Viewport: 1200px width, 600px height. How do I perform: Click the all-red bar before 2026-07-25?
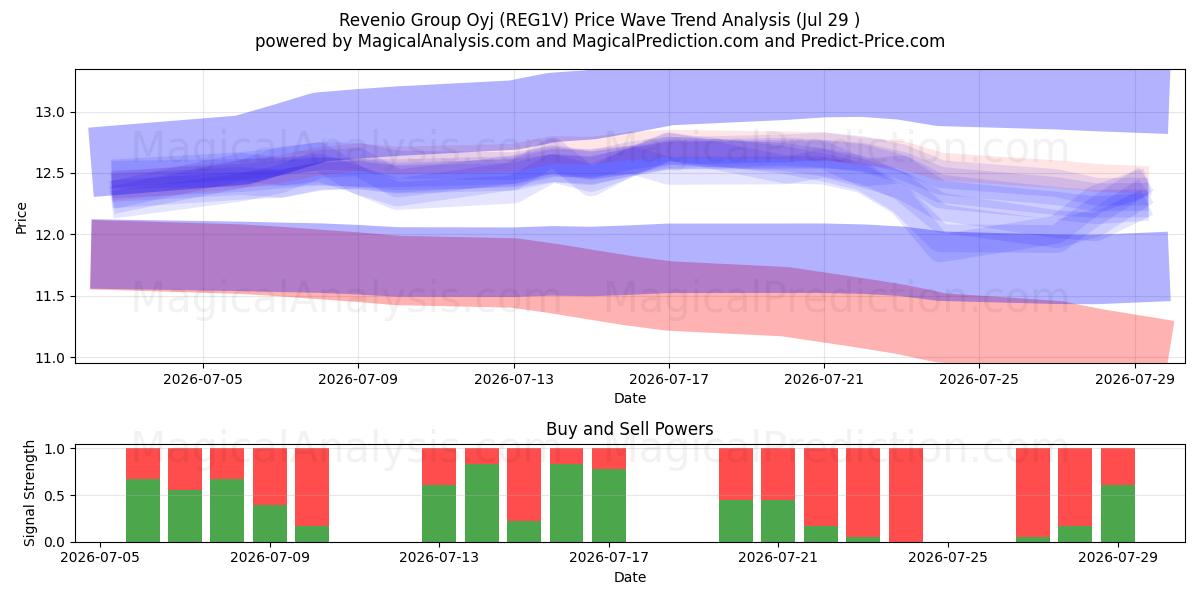(x=905, y=495)
